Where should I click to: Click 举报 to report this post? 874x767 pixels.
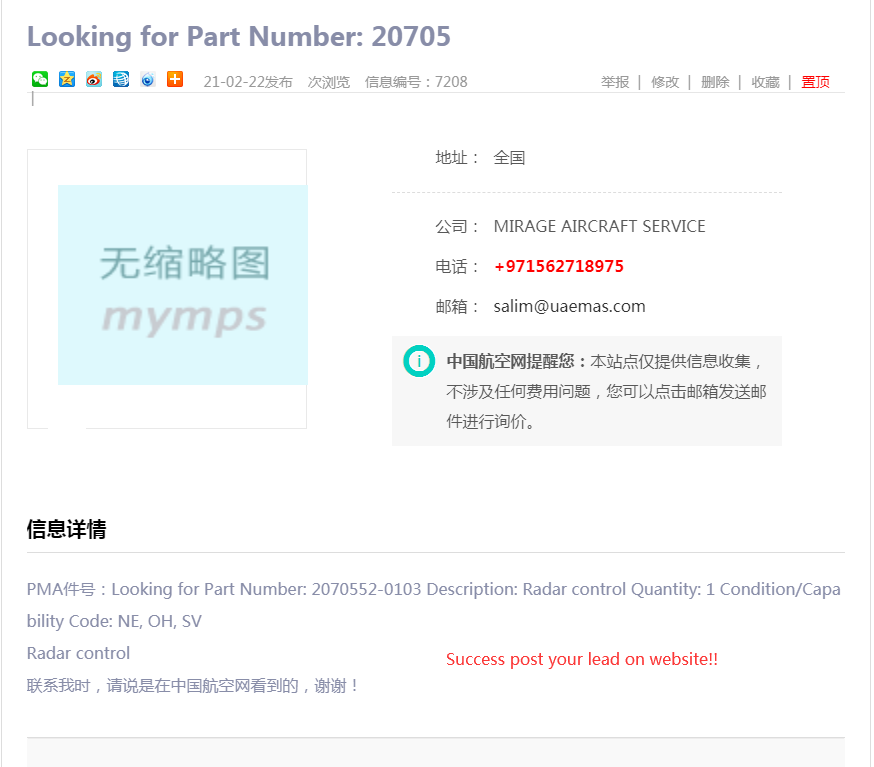click(615, 82)
